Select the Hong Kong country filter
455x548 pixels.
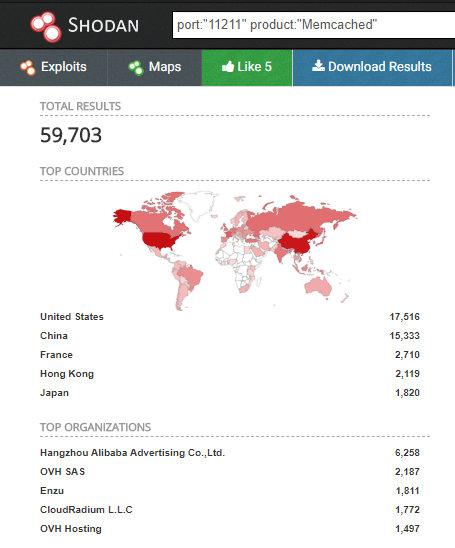tap(67, 374)
